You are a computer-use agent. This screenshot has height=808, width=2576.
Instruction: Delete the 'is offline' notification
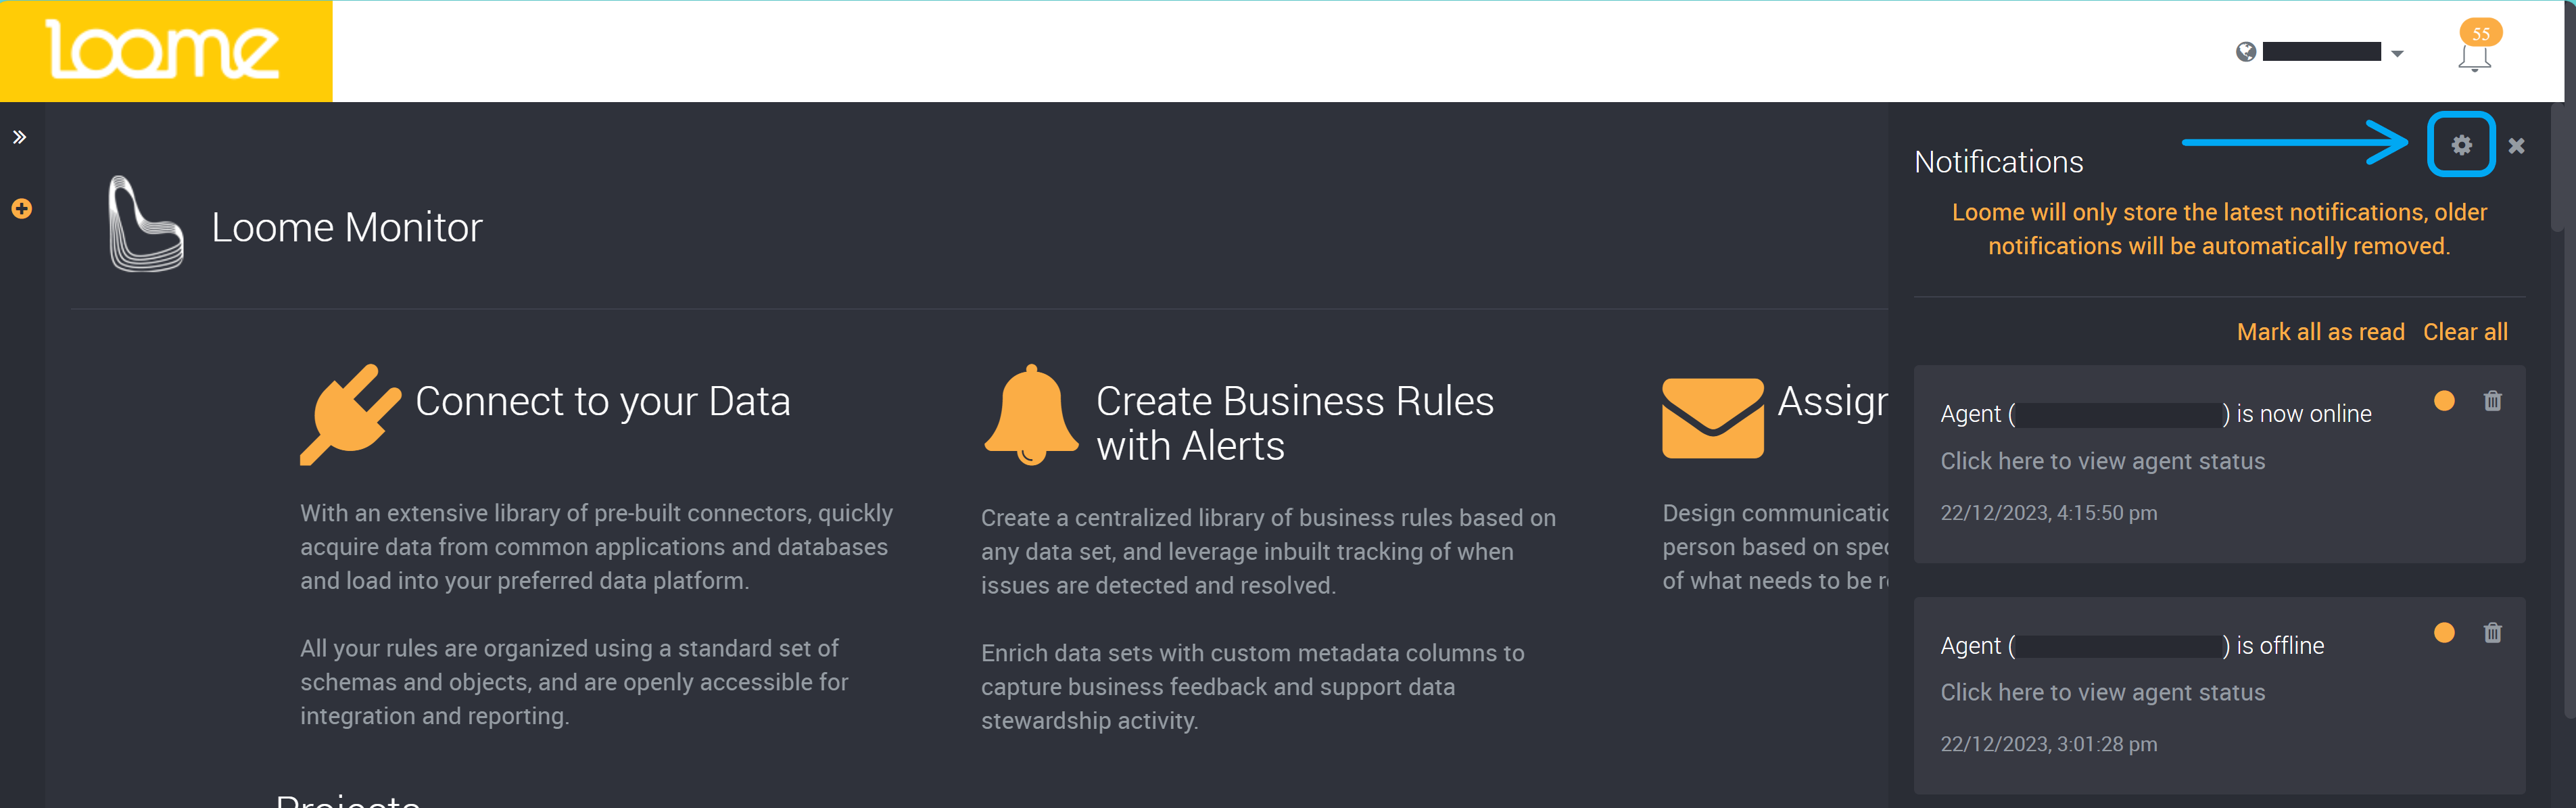2492,632
